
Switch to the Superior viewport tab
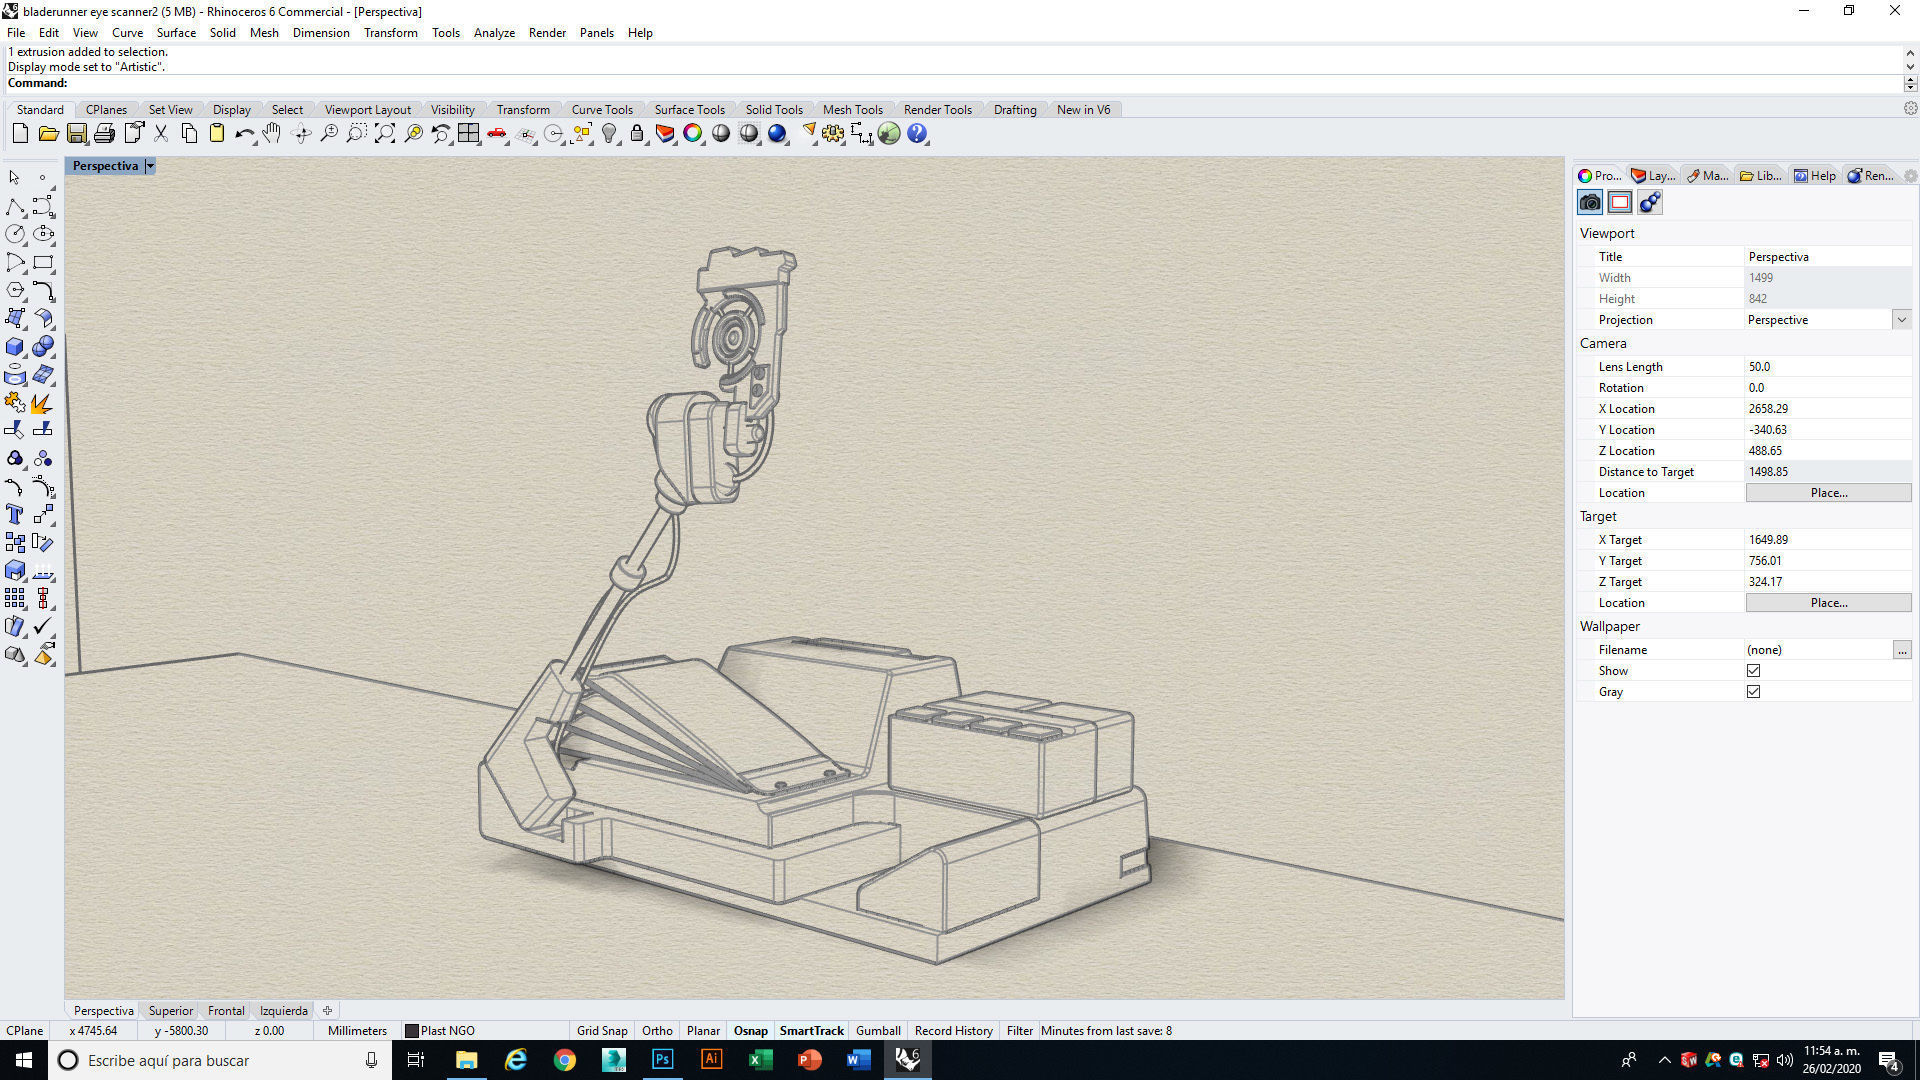tap(171, 1011)
